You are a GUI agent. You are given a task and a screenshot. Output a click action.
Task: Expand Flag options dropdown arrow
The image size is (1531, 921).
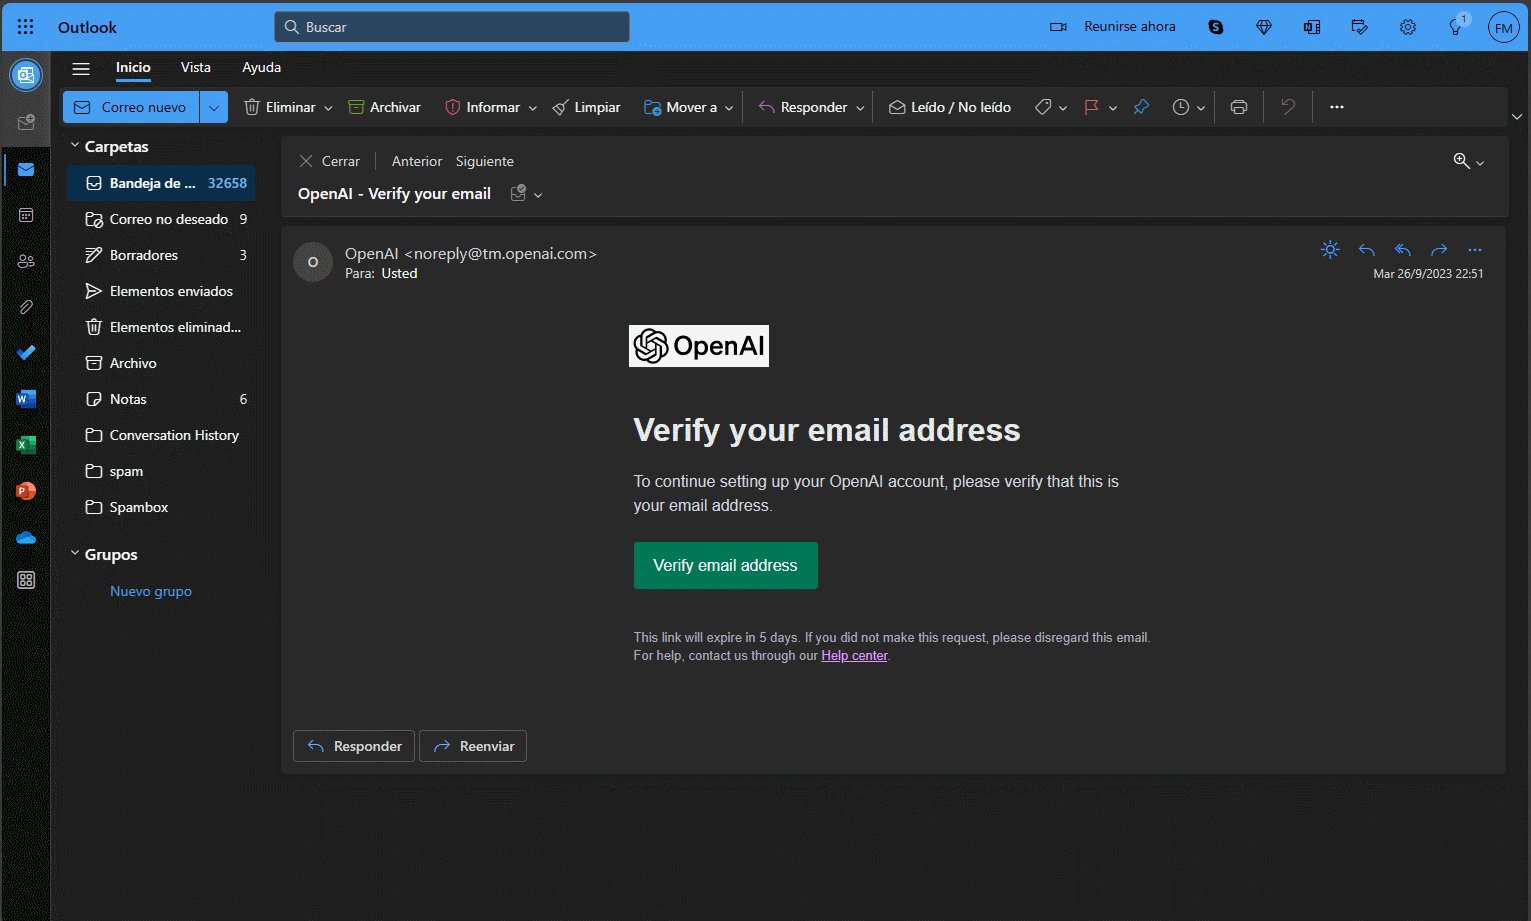coord(1113,108)
